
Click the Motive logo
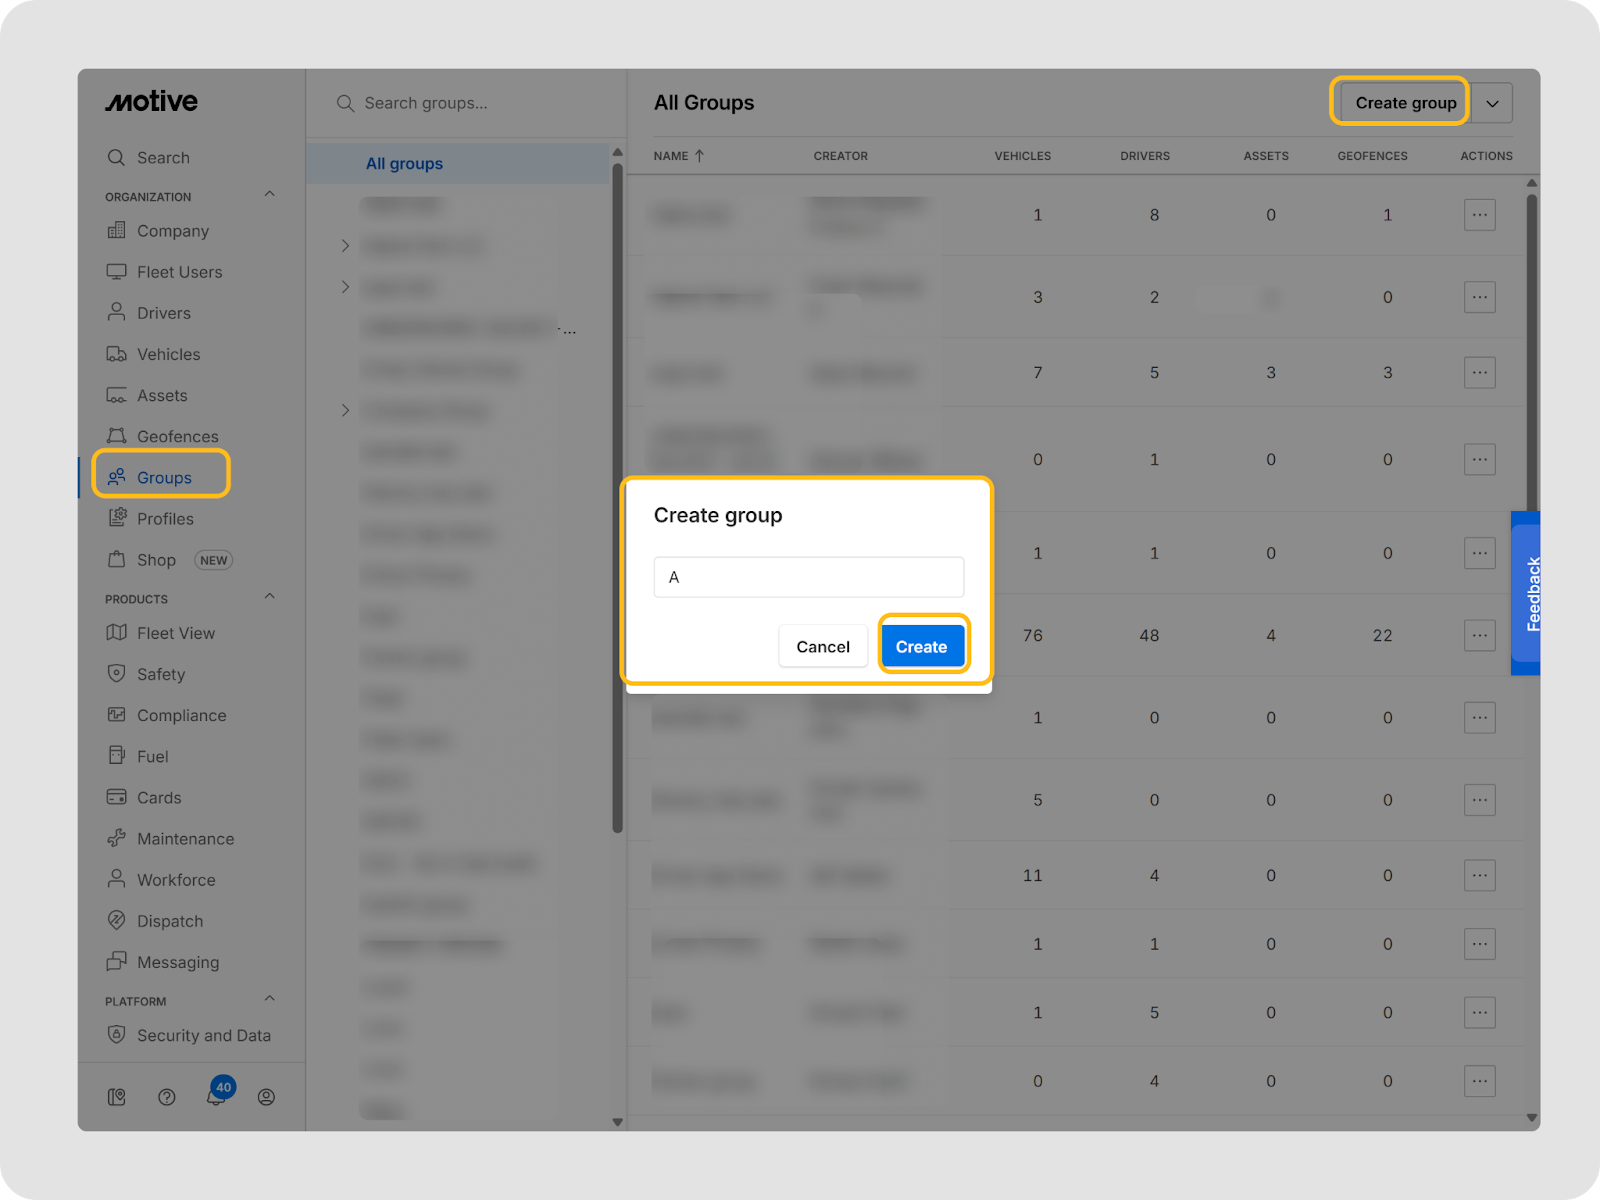(x=152, y=102)
